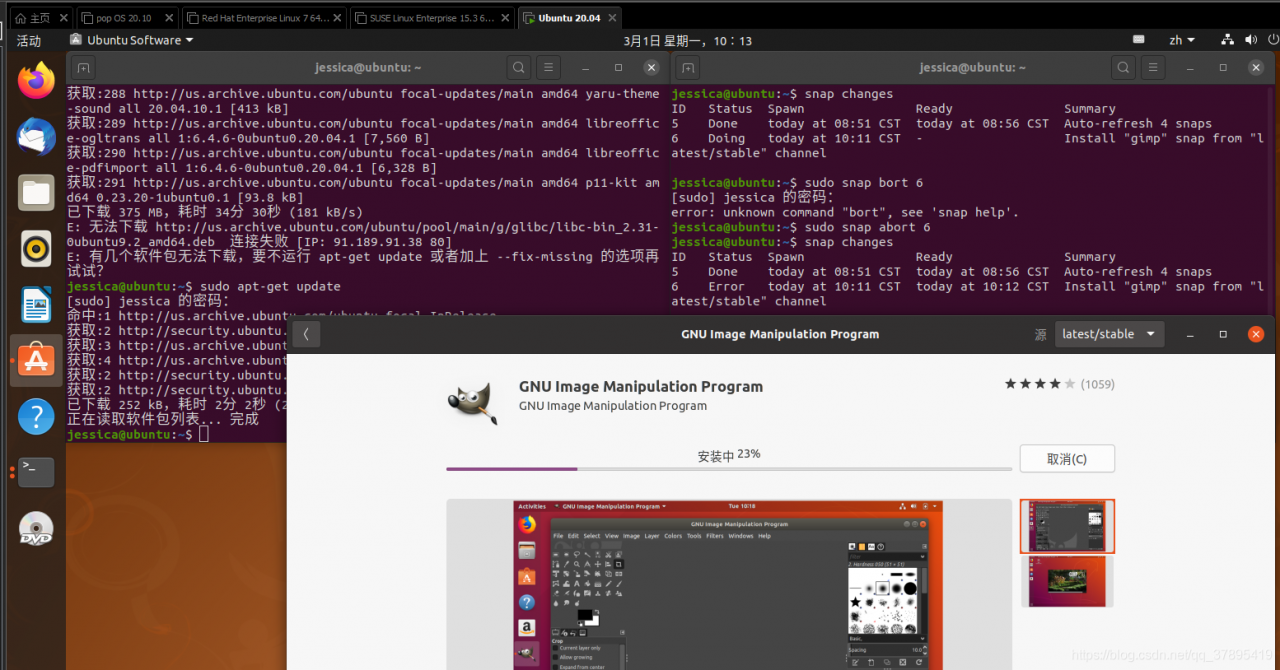1280x670 pixels.
Task: Select the Red Hat Enterprise Linux 7 tab
Action: [x=264, y=18]
